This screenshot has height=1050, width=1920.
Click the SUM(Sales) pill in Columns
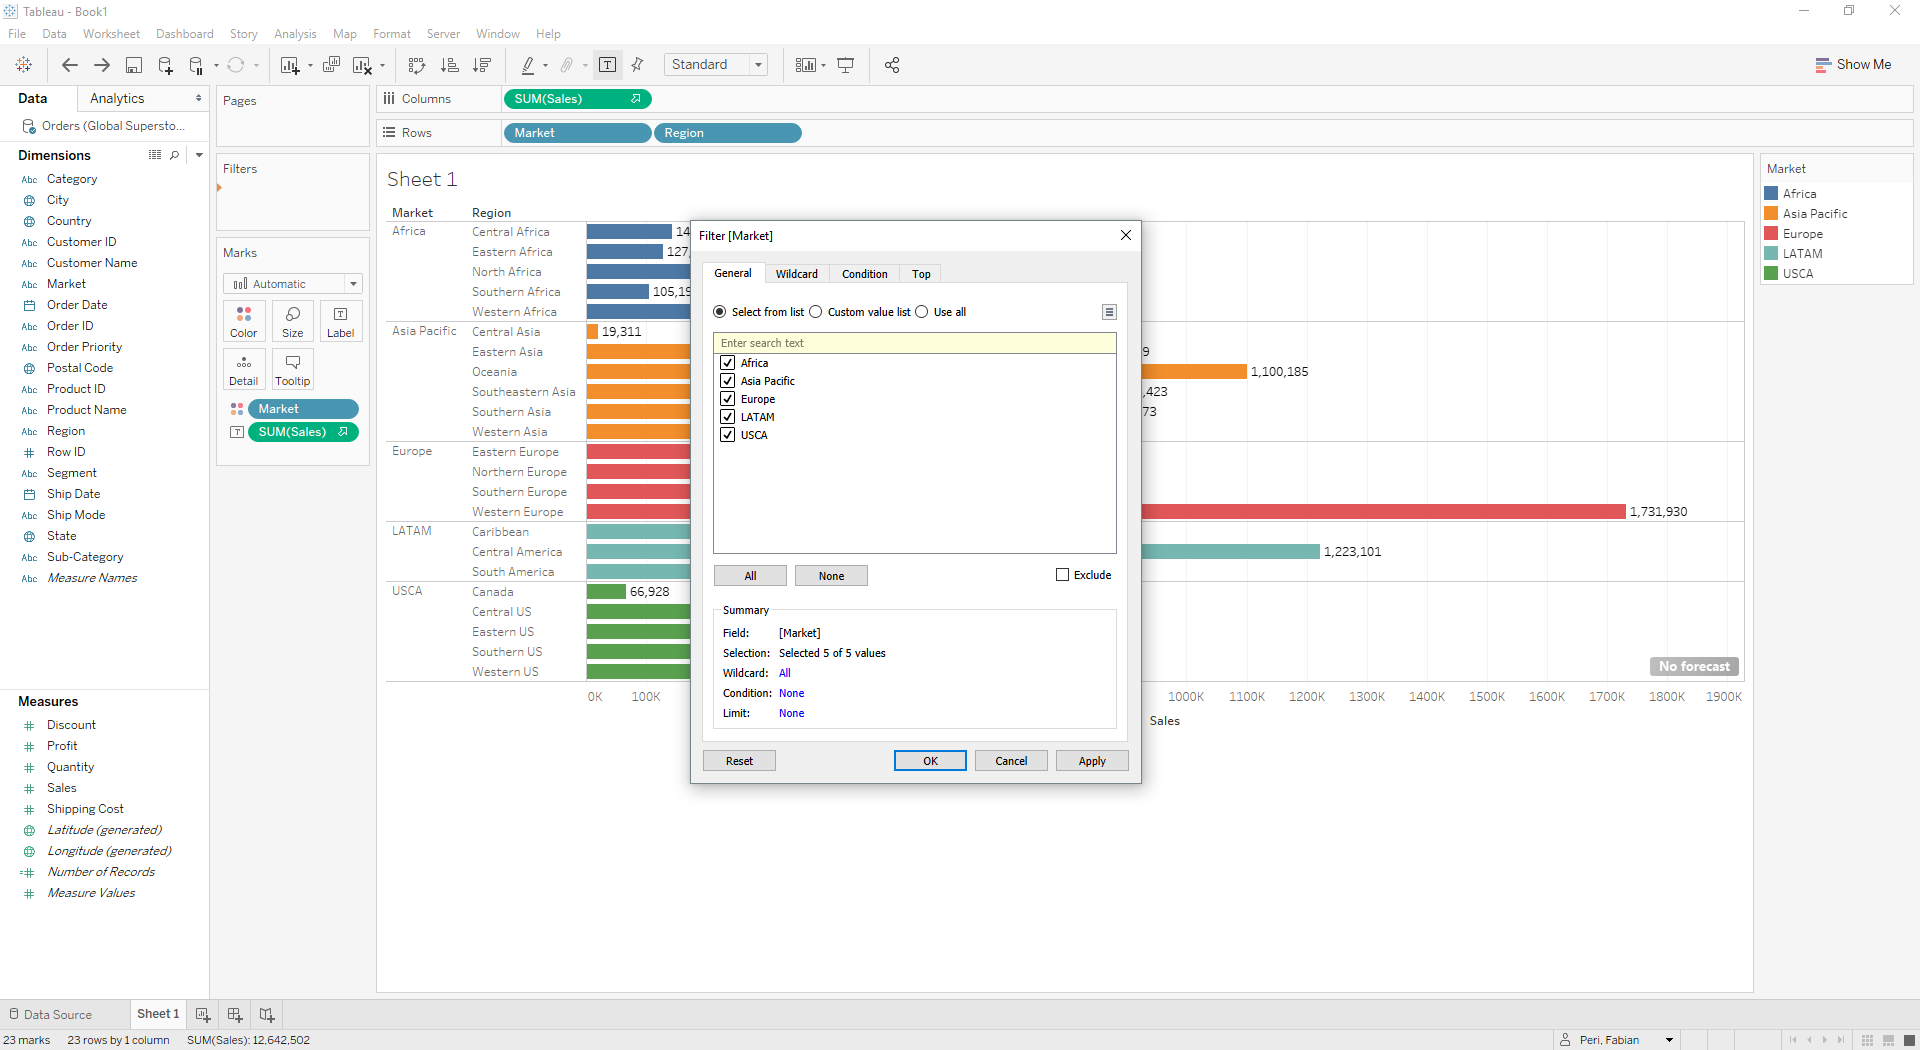[577, 99]
